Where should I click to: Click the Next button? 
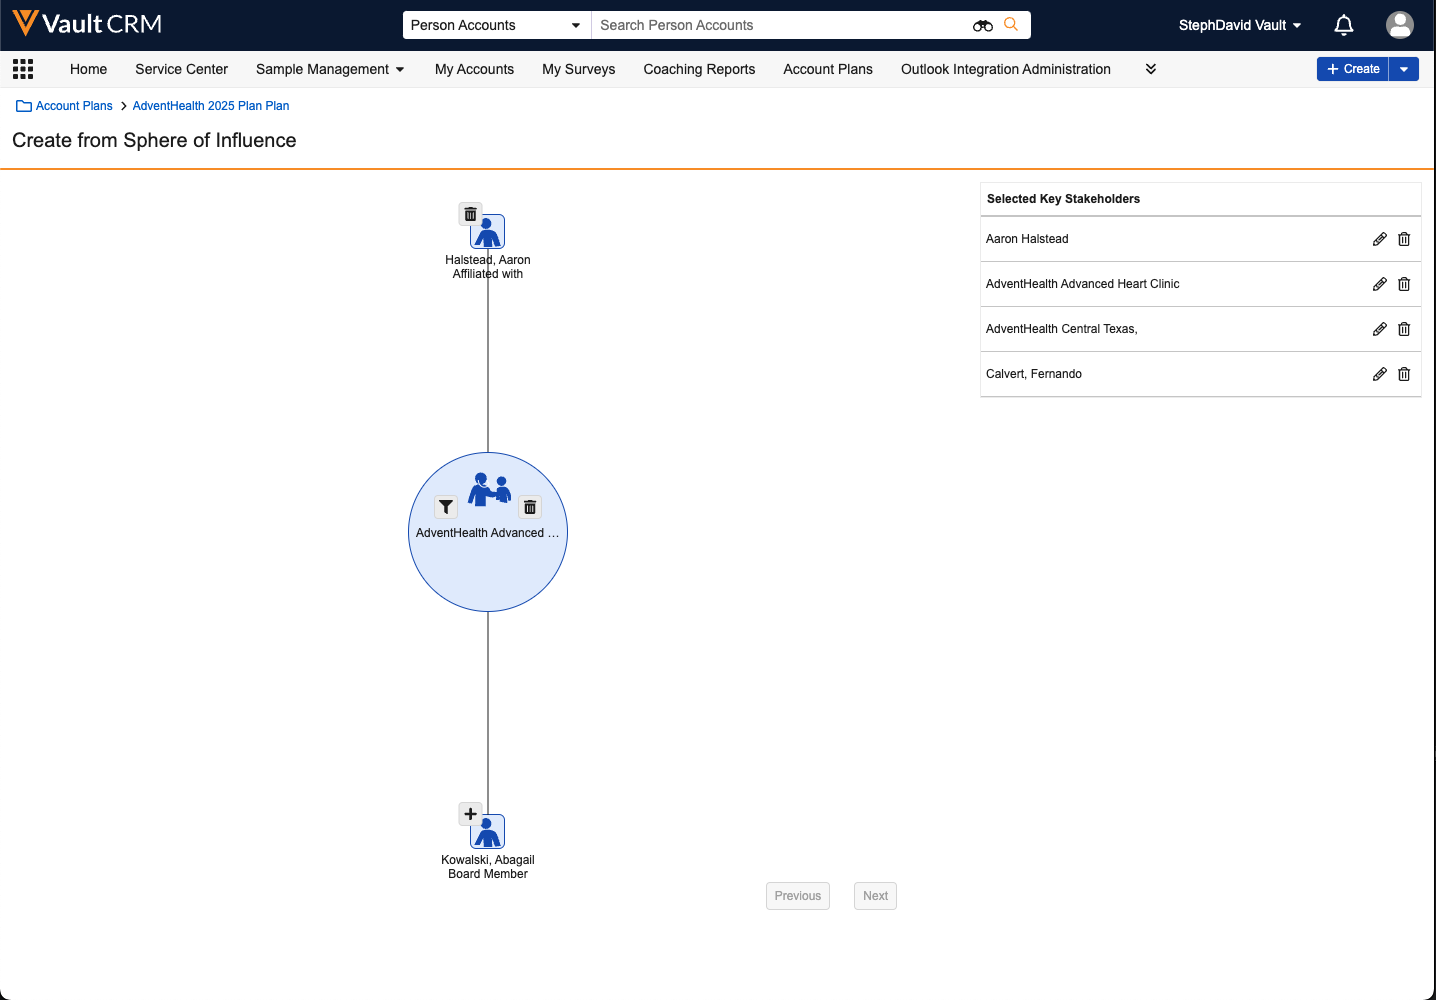[x=875, y=896]
